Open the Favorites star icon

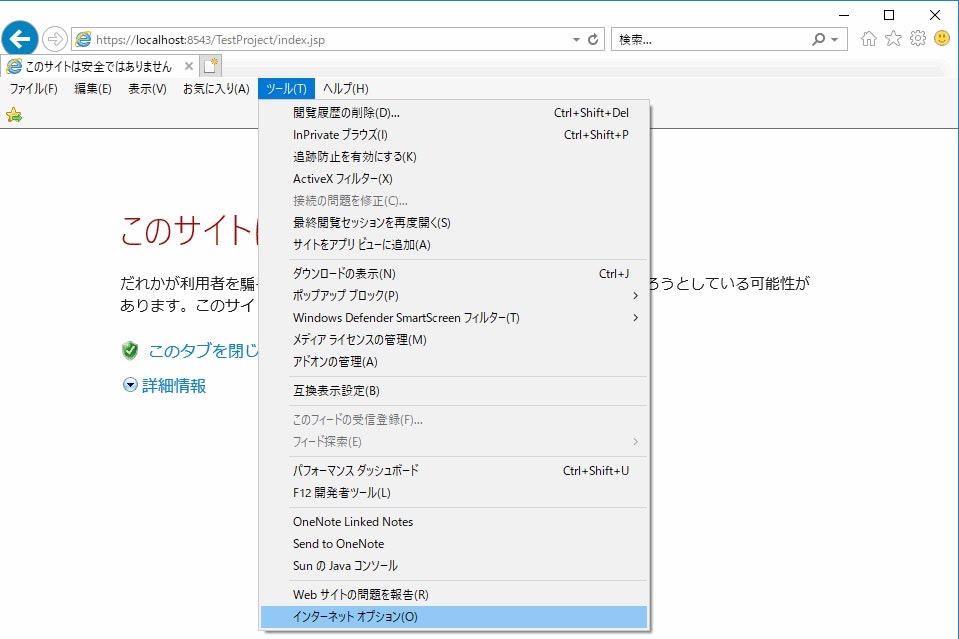893,39
